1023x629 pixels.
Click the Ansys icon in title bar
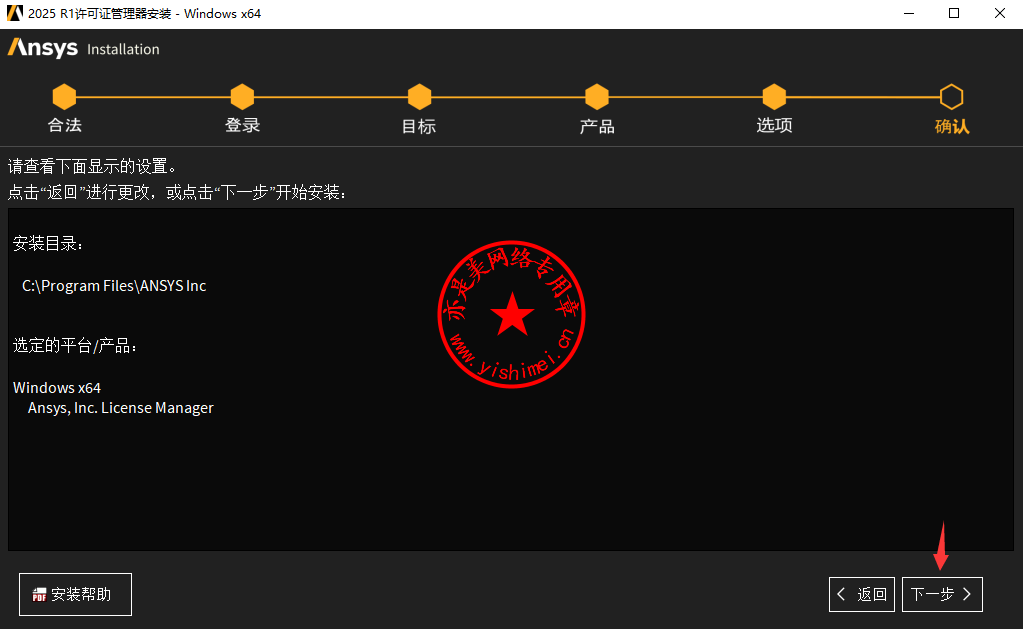pos(14,13)
